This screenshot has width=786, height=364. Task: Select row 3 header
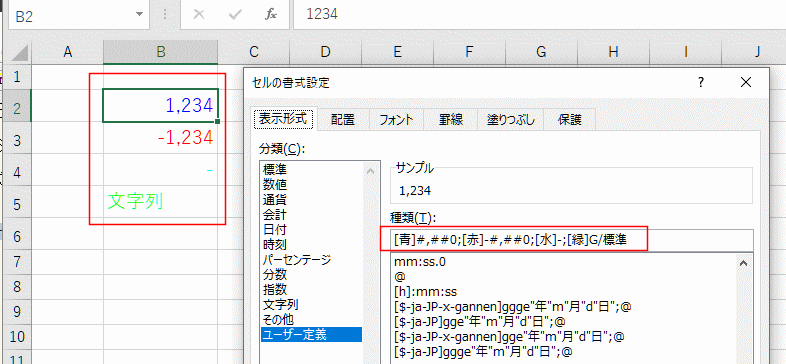point(18,137)
